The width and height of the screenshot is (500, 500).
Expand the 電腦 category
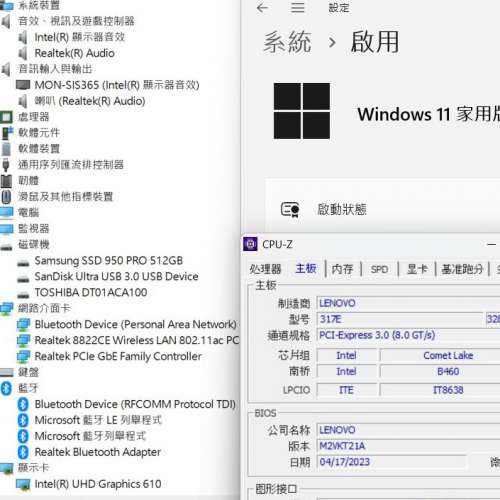[x=28, y=212]
